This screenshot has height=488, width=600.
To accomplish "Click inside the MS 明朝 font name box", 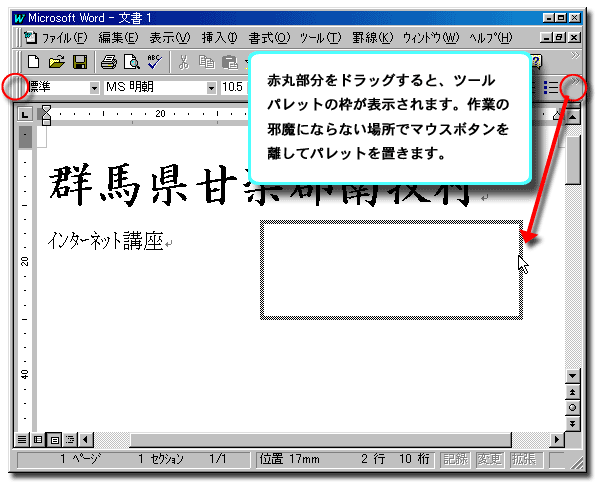I will pyautogui.click(x=155, y=87).
